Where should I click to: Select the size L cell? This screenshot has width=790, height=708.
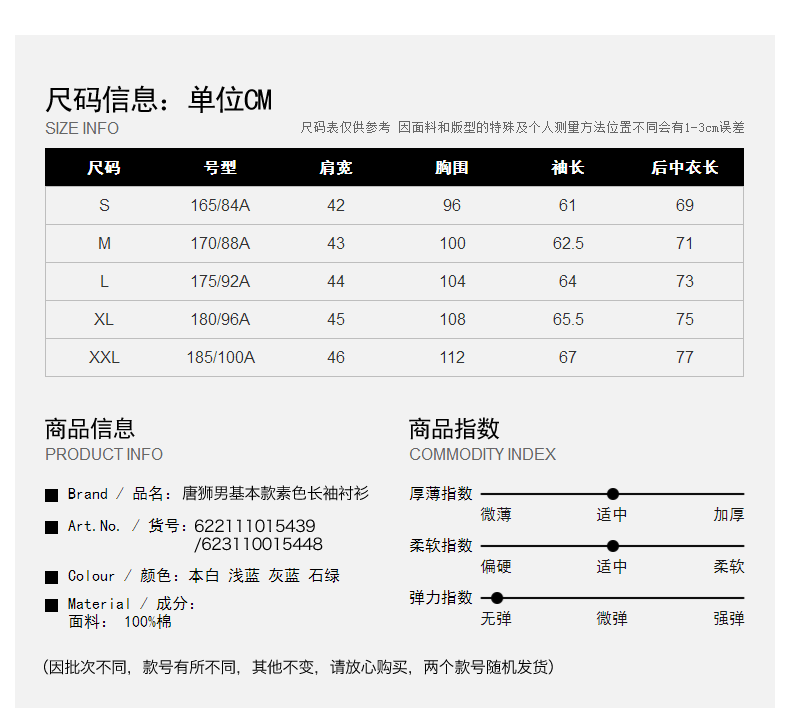(x=104, y=281)
